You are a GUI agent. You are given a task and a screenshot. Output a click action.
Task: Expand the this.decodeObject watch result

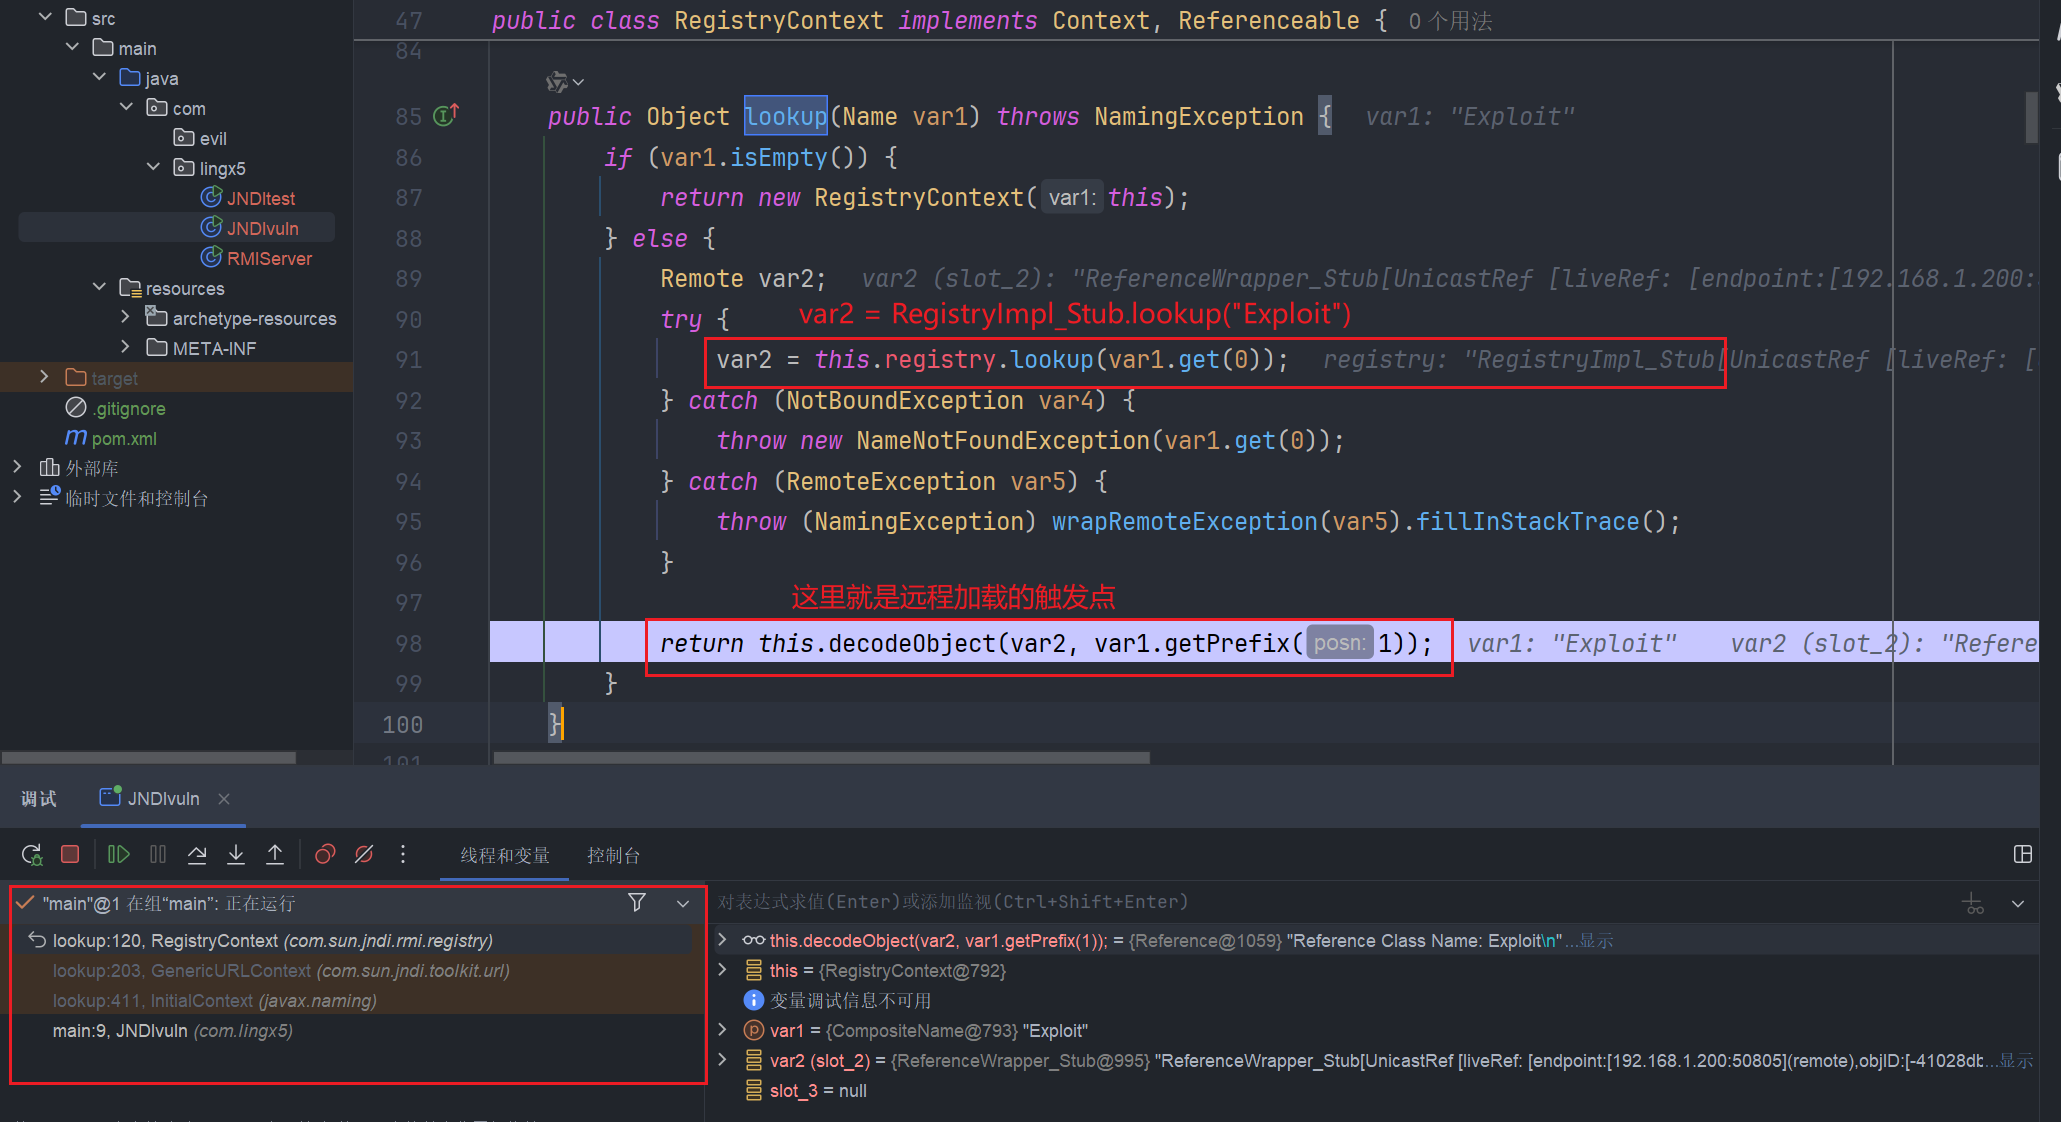pyautogui.click(x=723, y=940)
